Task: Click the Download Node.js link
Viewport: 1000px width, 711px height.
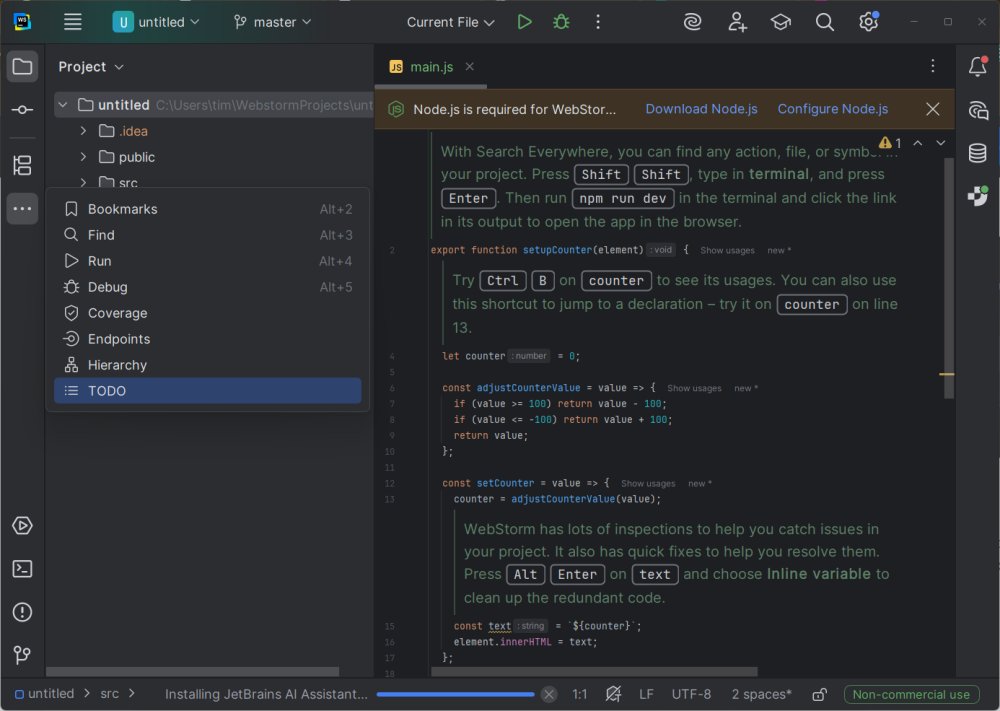Action: coord(701,109)
